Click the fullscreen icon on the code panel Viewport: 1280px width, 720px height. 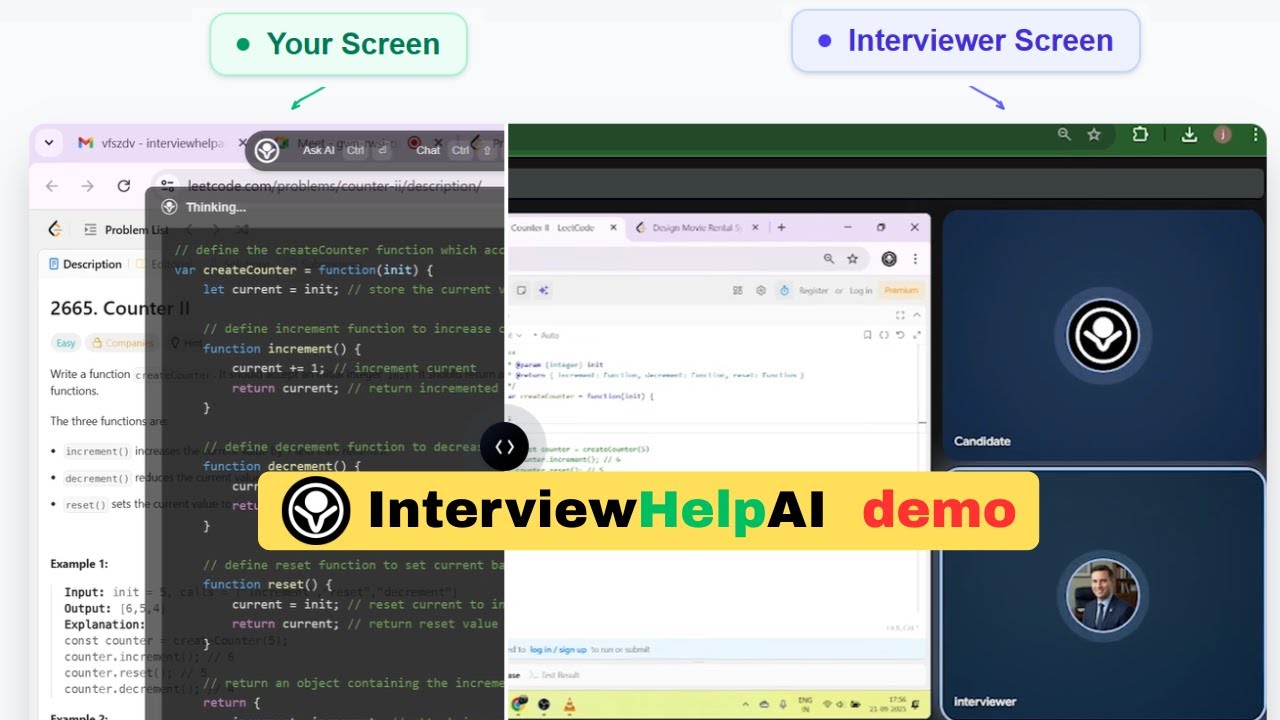coord(900,315)
